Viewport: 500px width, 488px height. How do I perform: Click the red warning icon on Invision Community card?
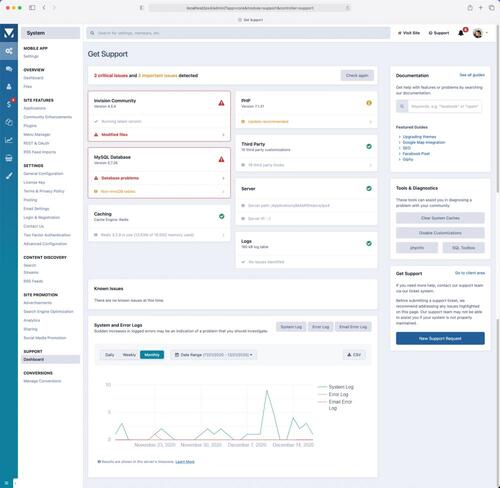pyautogui.click(x=221, y=103)
